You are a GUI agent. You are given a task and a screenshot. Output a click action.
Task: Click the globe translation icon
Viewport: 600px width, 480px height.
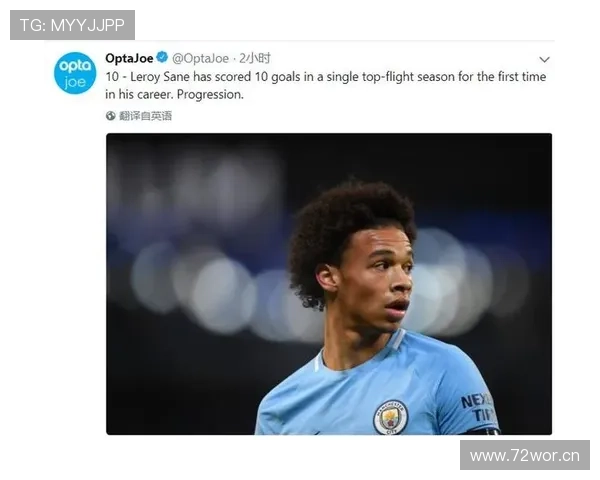pyautogui.click(x=111, y=116)
